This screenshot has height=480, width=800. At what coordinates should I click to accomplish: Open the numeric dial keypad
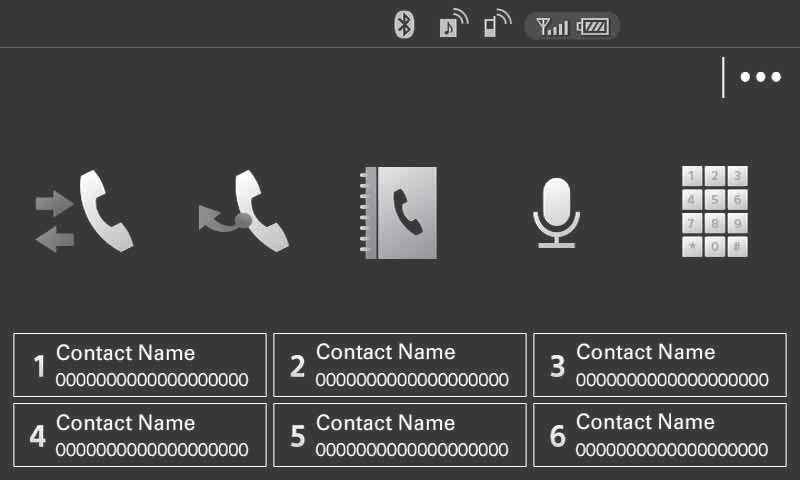pyautogui.click(x=715, y=211)
